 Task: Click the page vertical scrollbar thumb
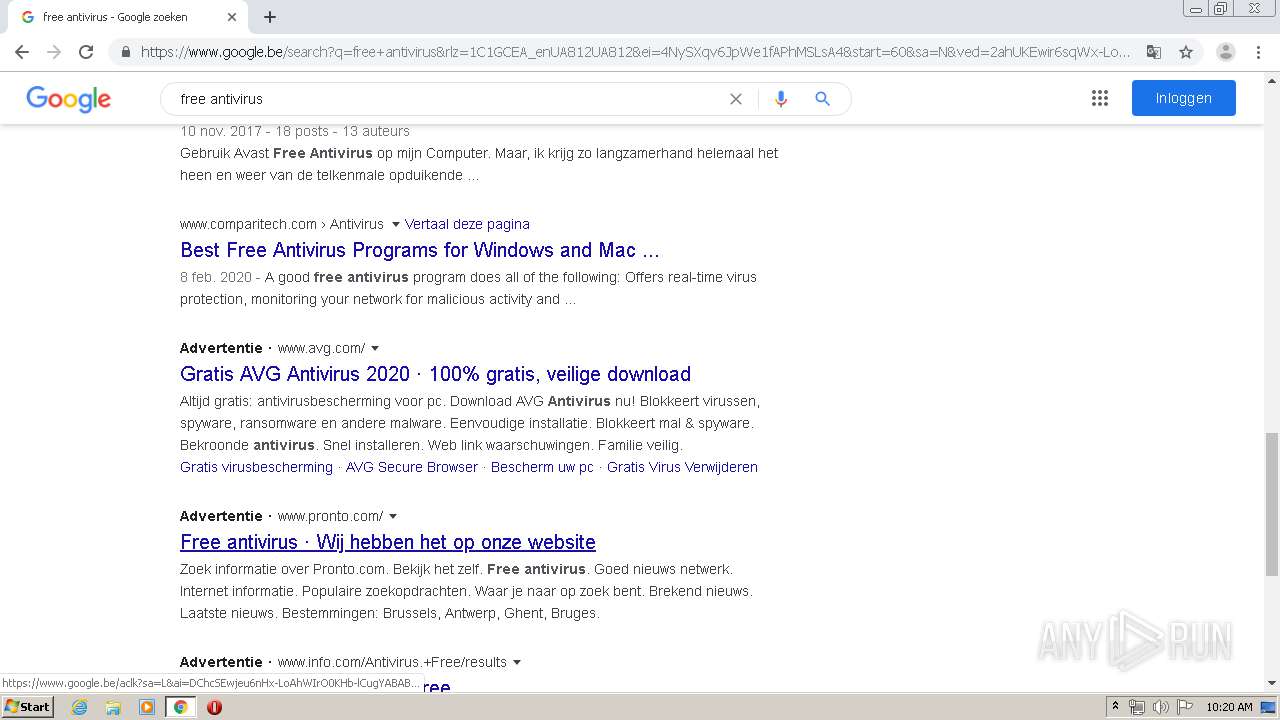(1272, 505)
